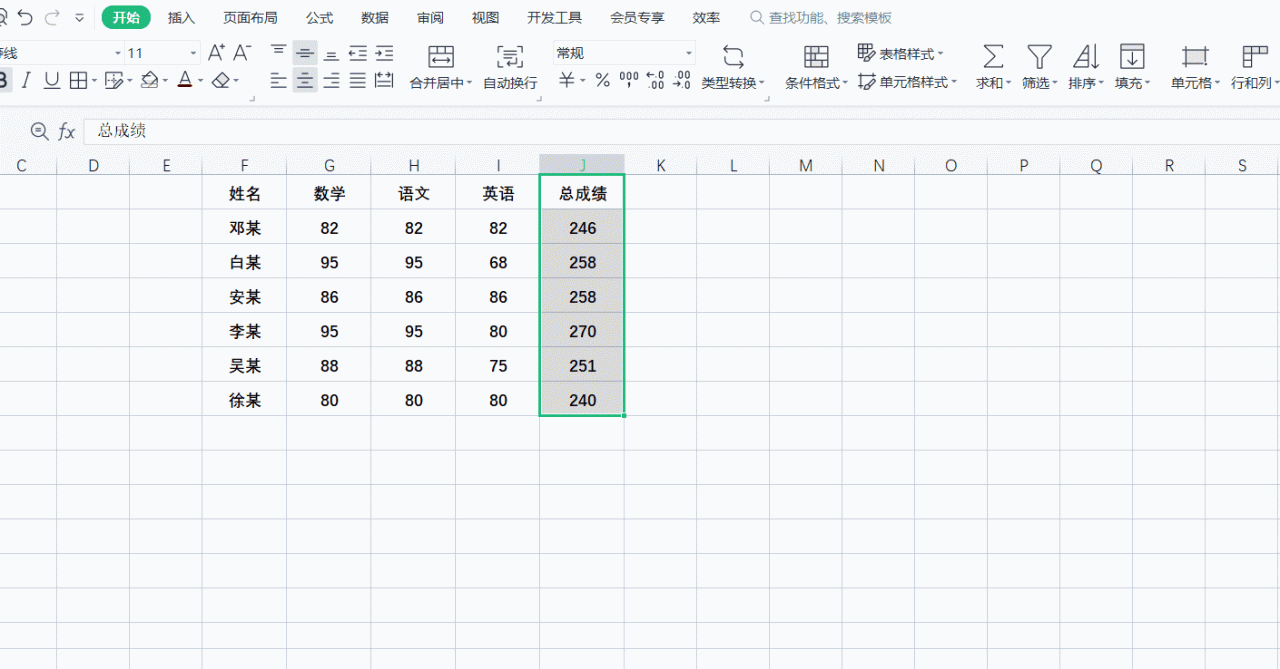Undo the last action
The height and width of the screenshot is (669, 1280).
(25, 18)
